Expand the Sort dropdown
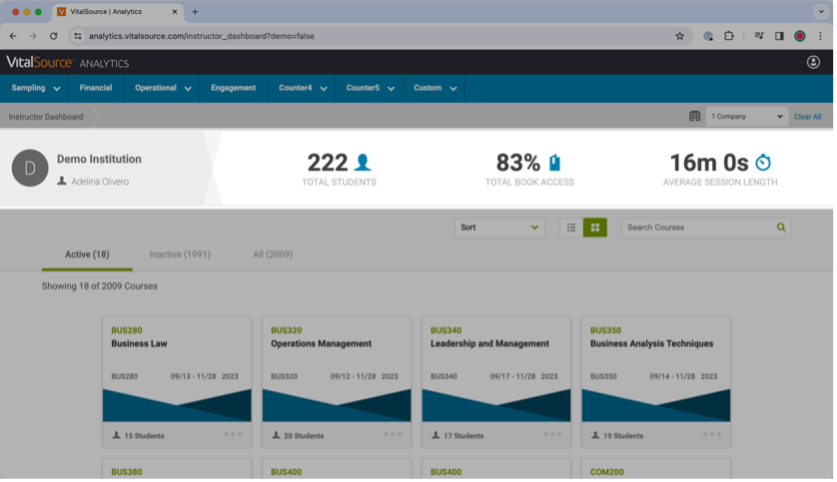Image resolution: width=837 pixels, height=482 pixels. (x=499, y=228)
